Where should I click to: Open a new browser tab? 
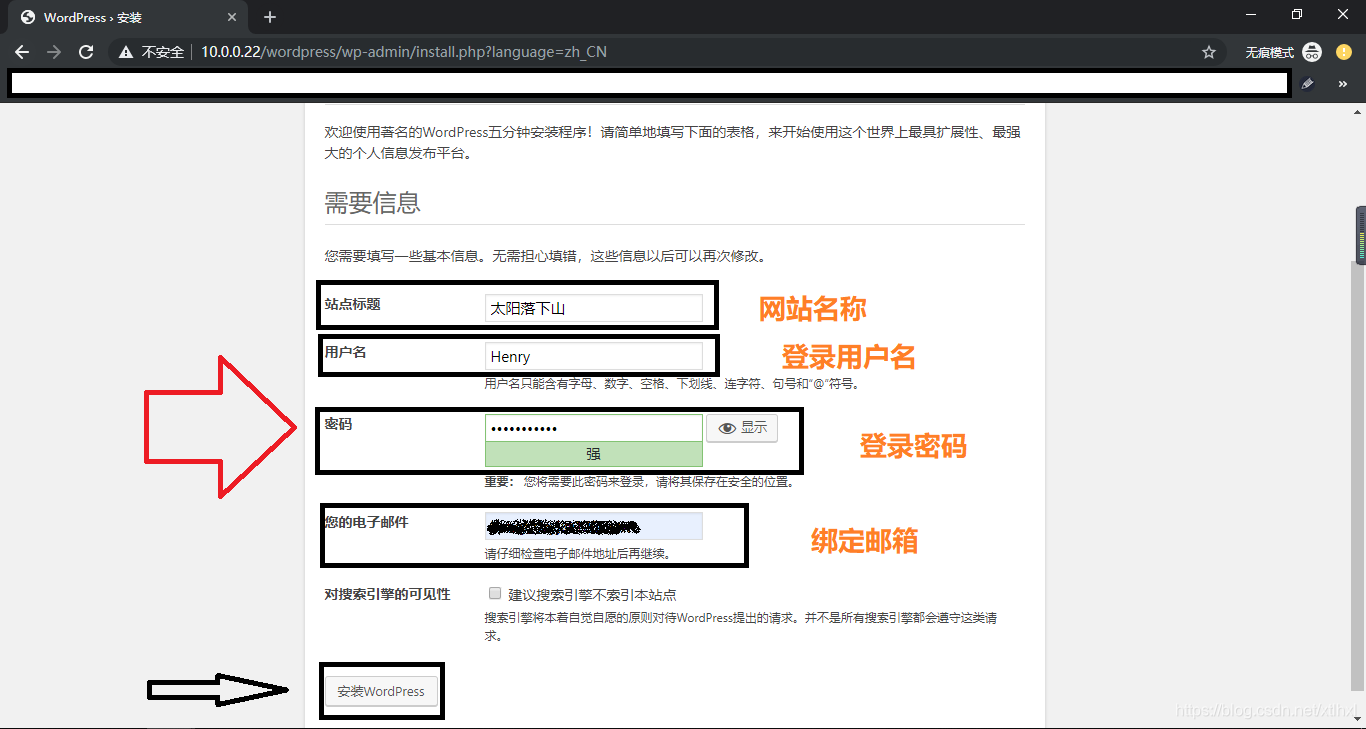click(270, 17)
